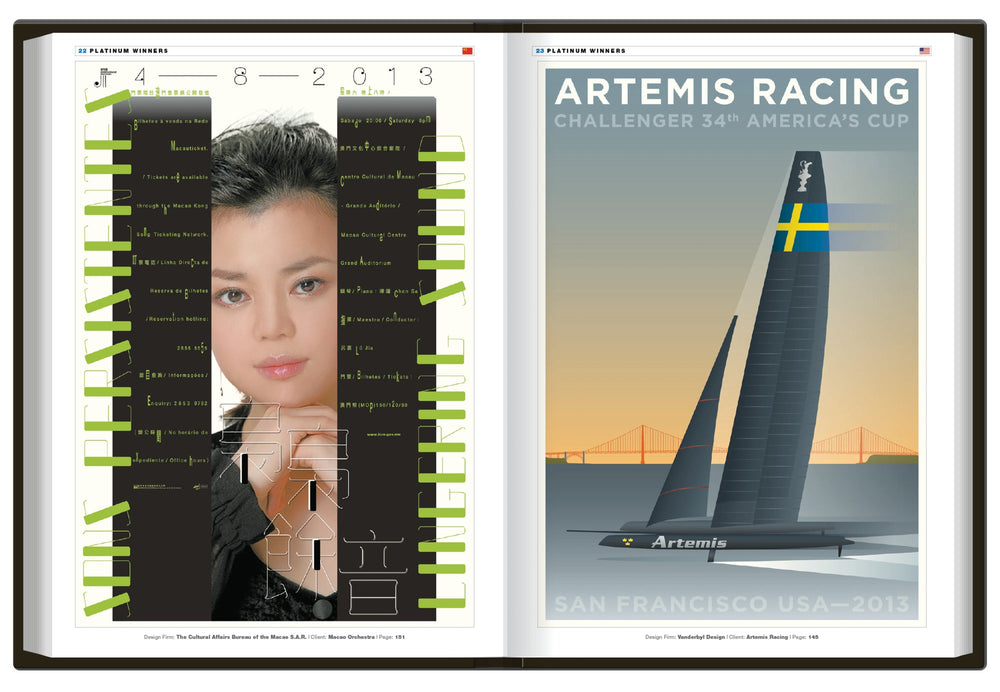The image size is (1000, 692).
Task: Click the Challenger 34th America's Cup subtitle
Action: point(732,122)
